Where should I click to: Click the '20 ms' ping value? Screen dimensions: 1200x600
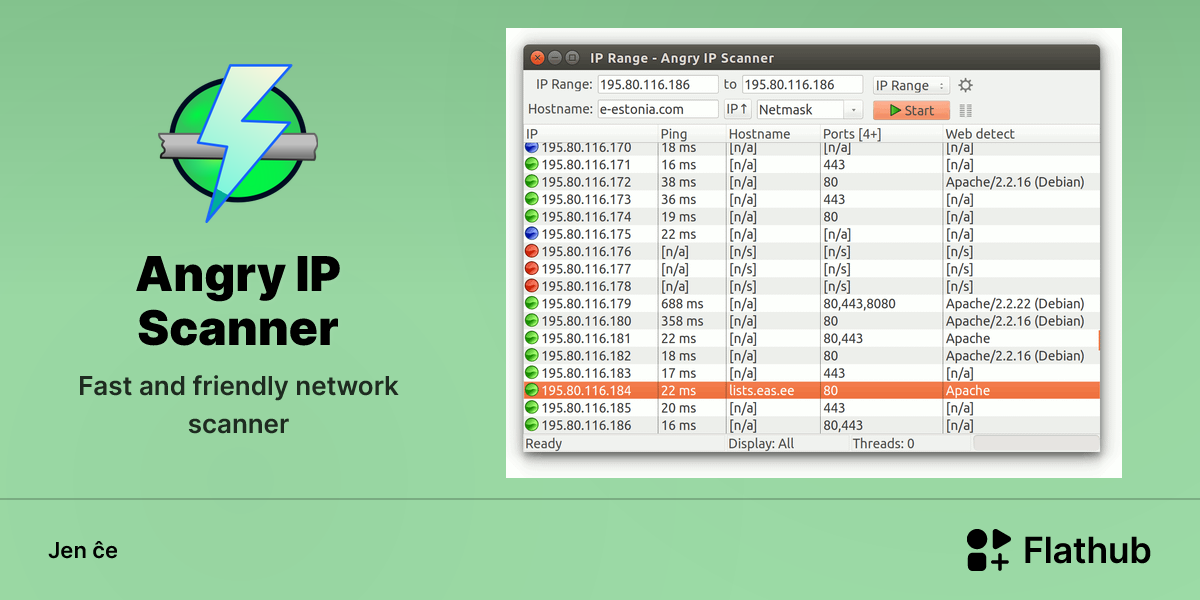[678, 408]
